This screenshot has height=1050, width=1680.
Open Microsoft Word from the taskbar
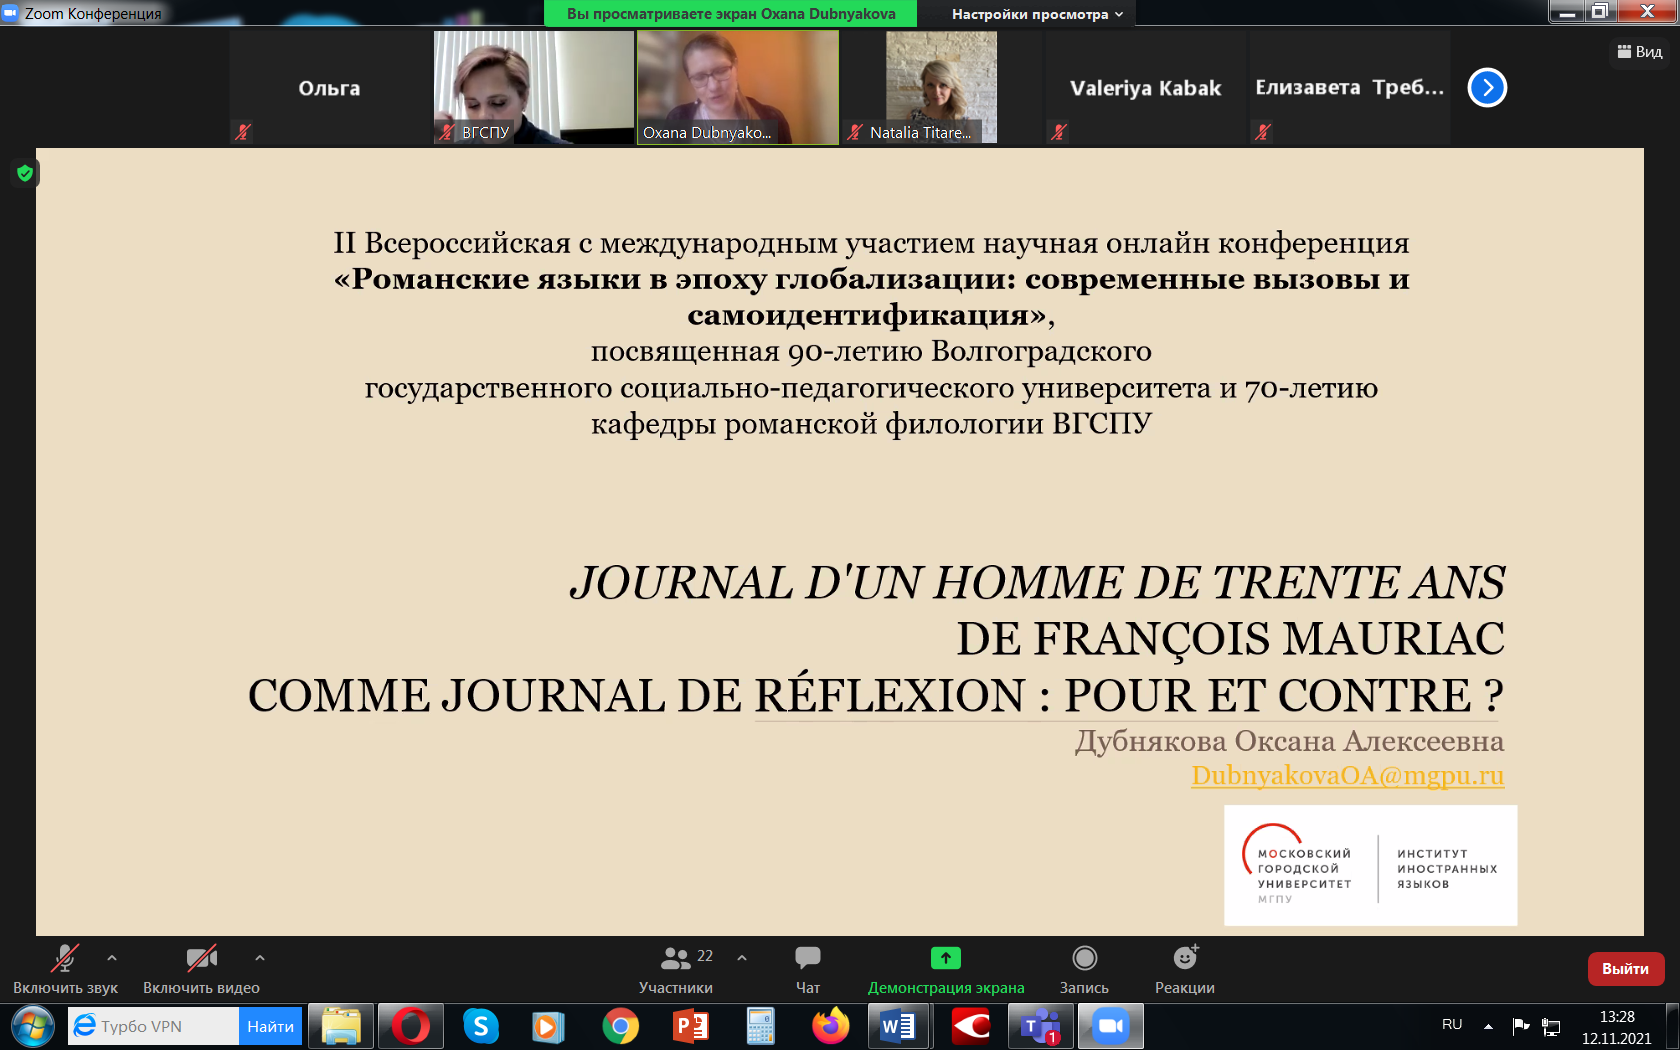pyautogui.click(x=899, y=1026)
